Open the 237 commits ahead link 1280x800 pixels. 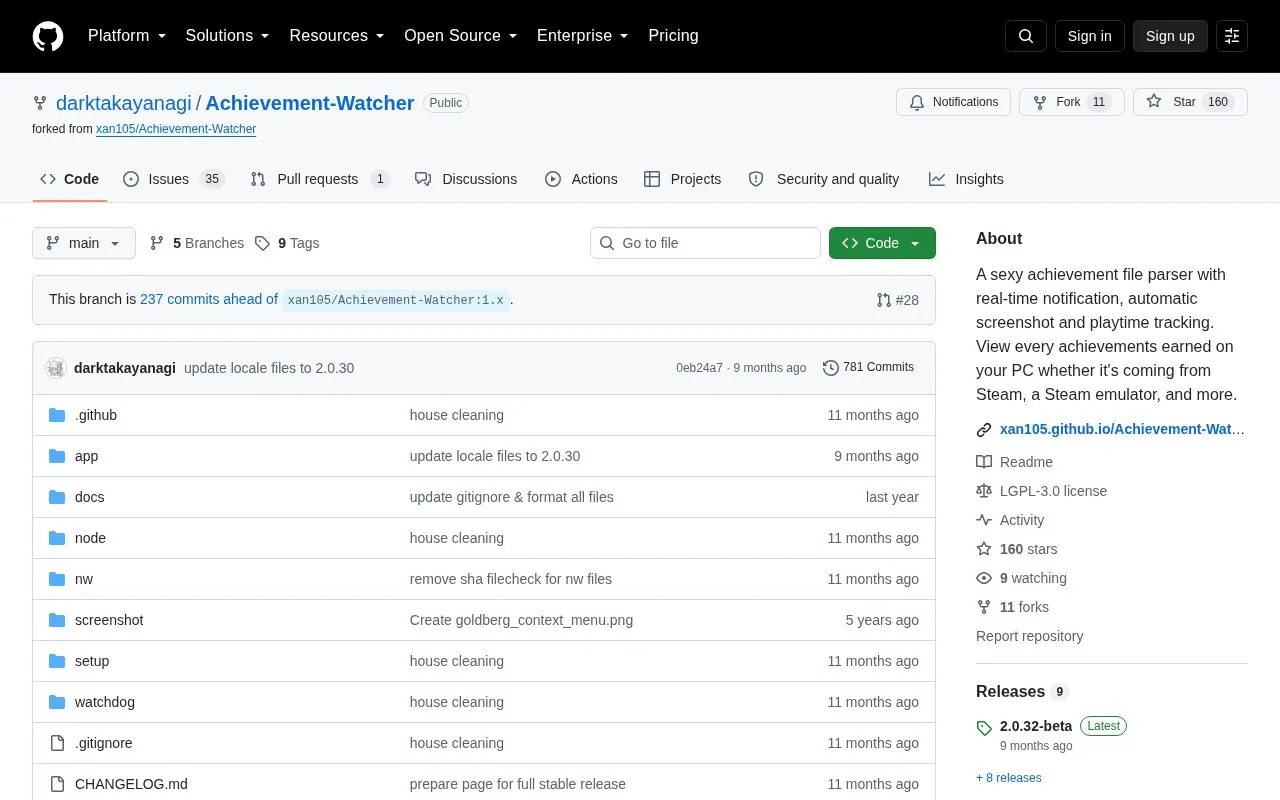[x=209, y=299]
